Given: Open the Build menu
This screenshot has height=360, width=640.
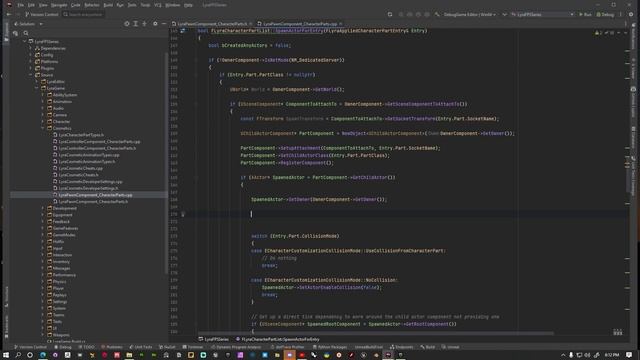Looking at the screenshot, I should tap(108, 5).
